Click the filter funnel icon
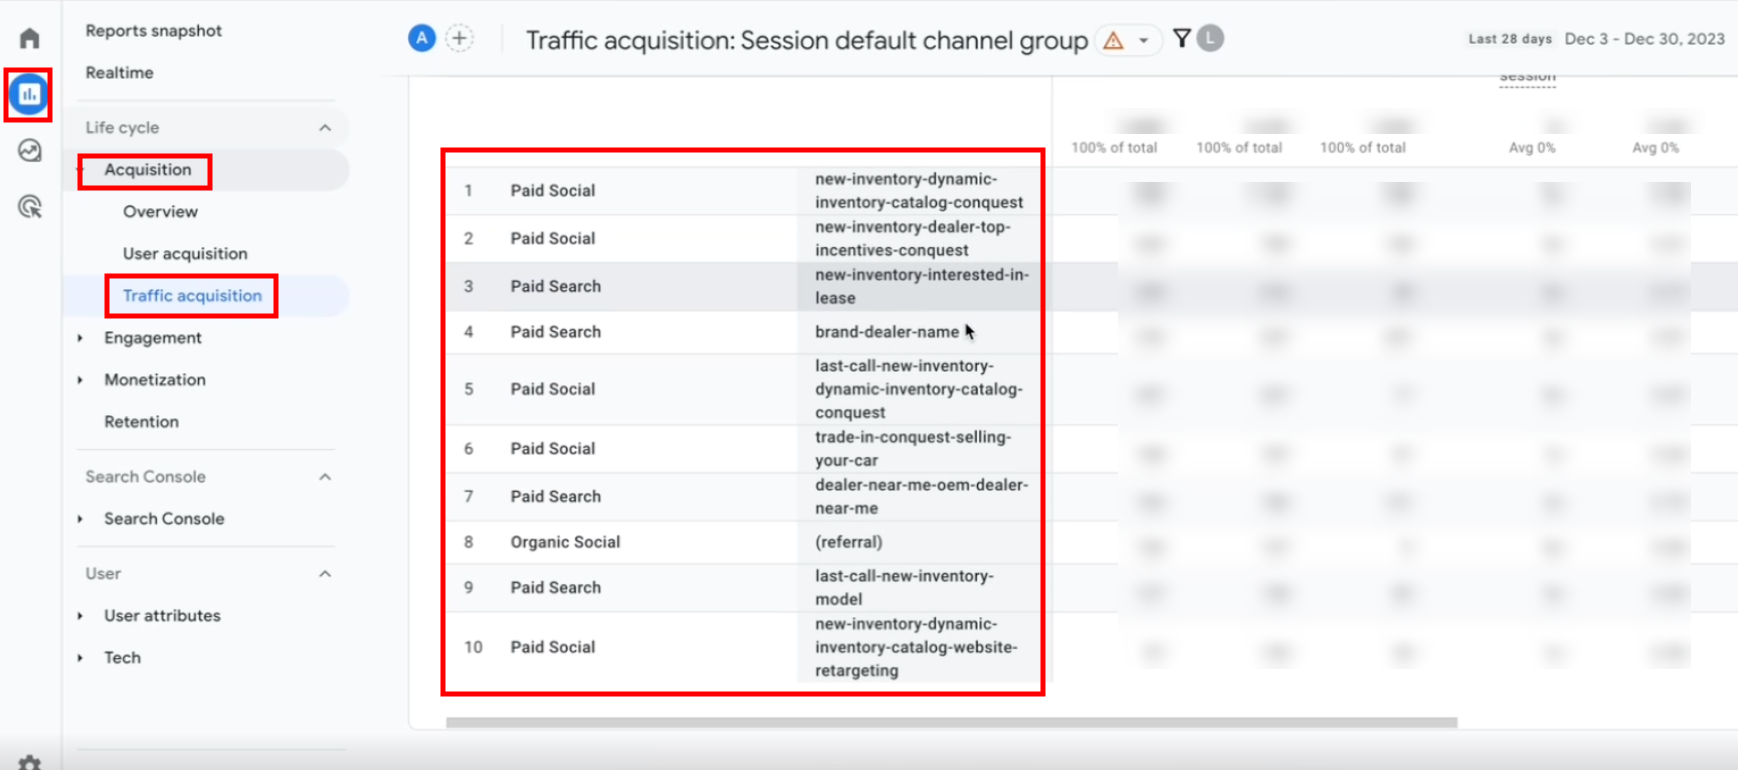 (1181, 39)
